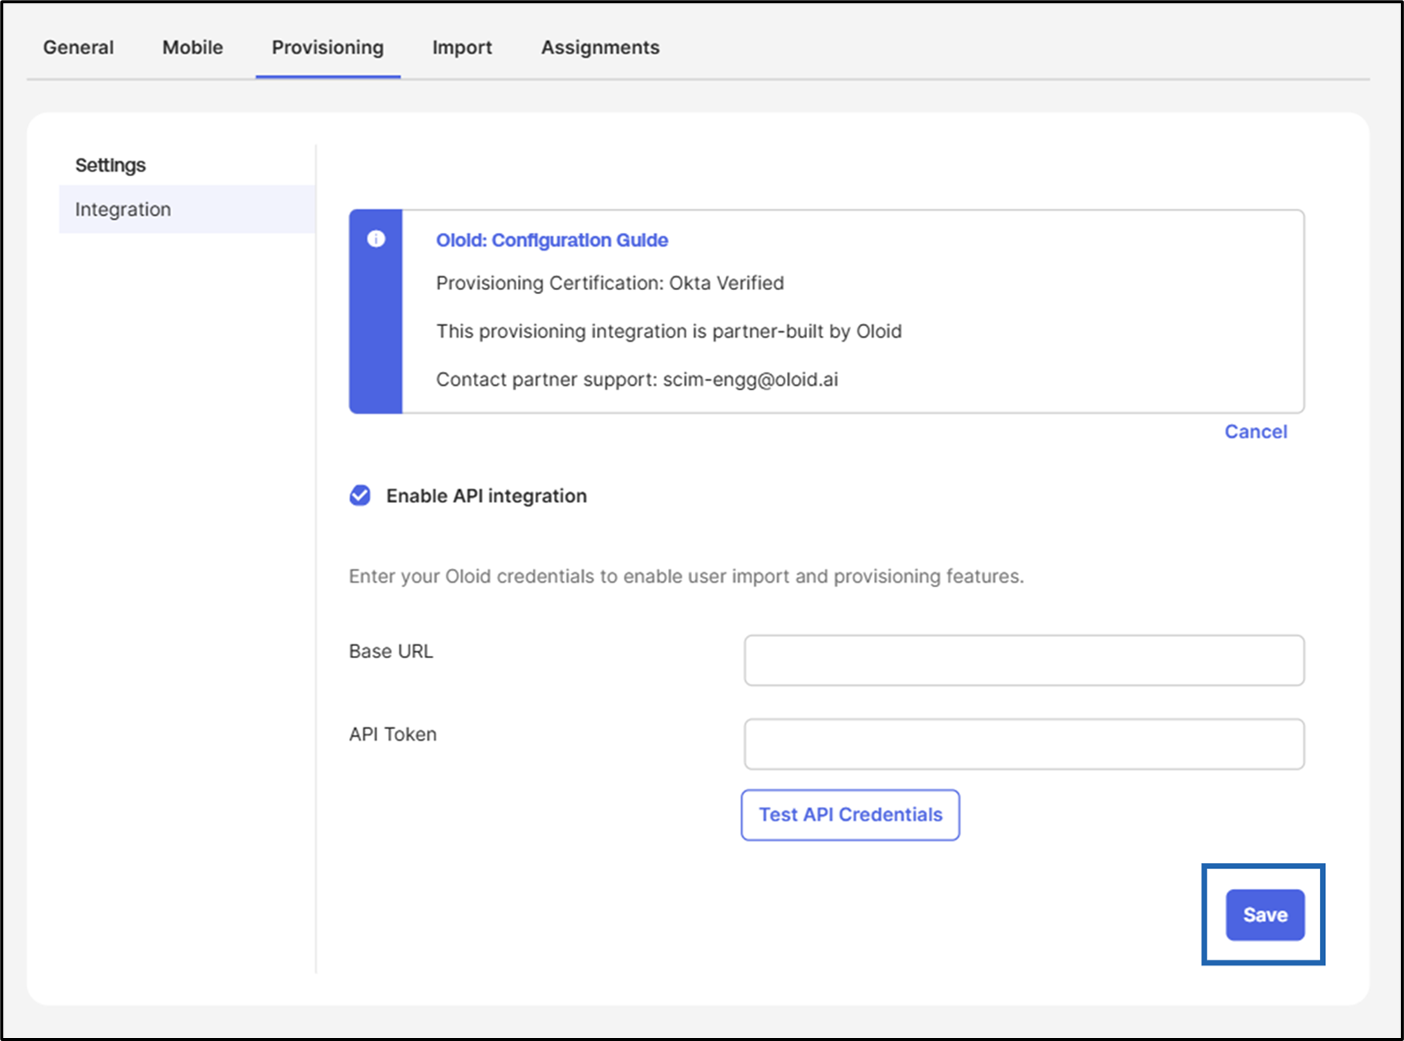The height and width of the screenshot is (1041, 1404).
Task: Save the provisioning integration settings
Action: (1265, 915)
